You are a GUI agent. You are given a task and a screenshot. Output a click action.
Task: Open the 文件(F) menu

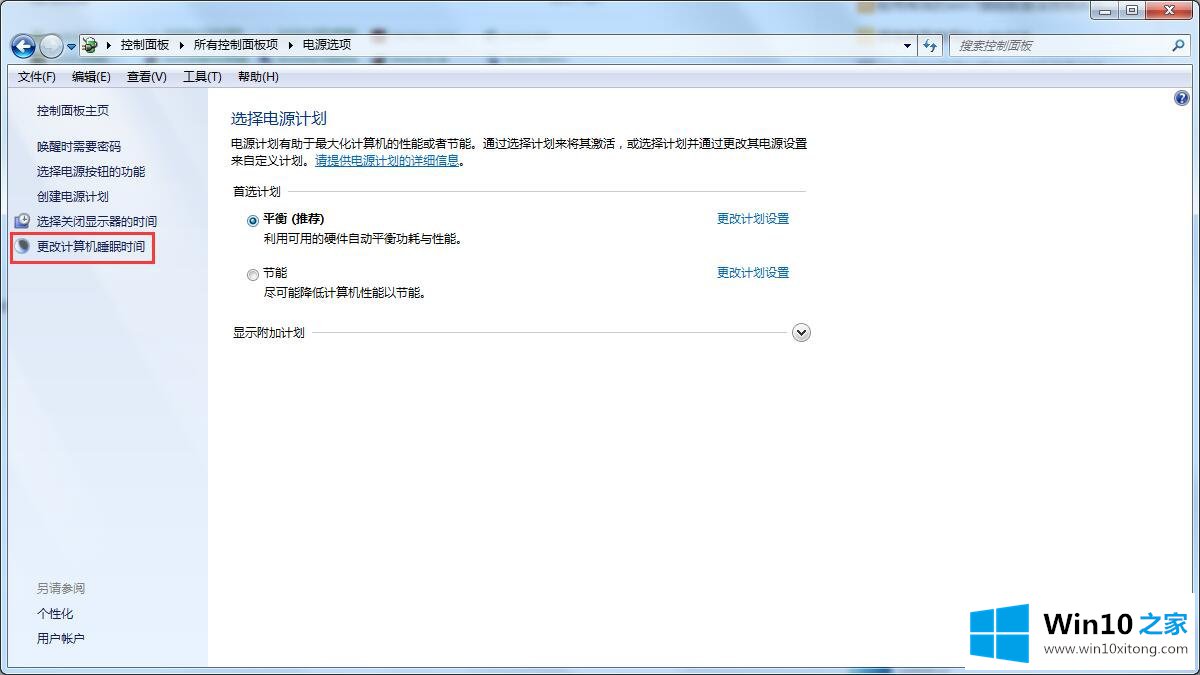point(37,77)
